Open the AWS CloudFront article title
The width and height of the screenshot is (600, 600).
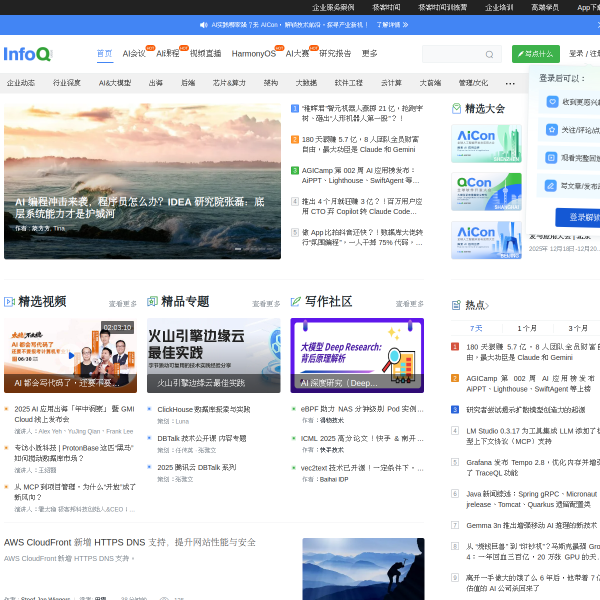(130, 543)
